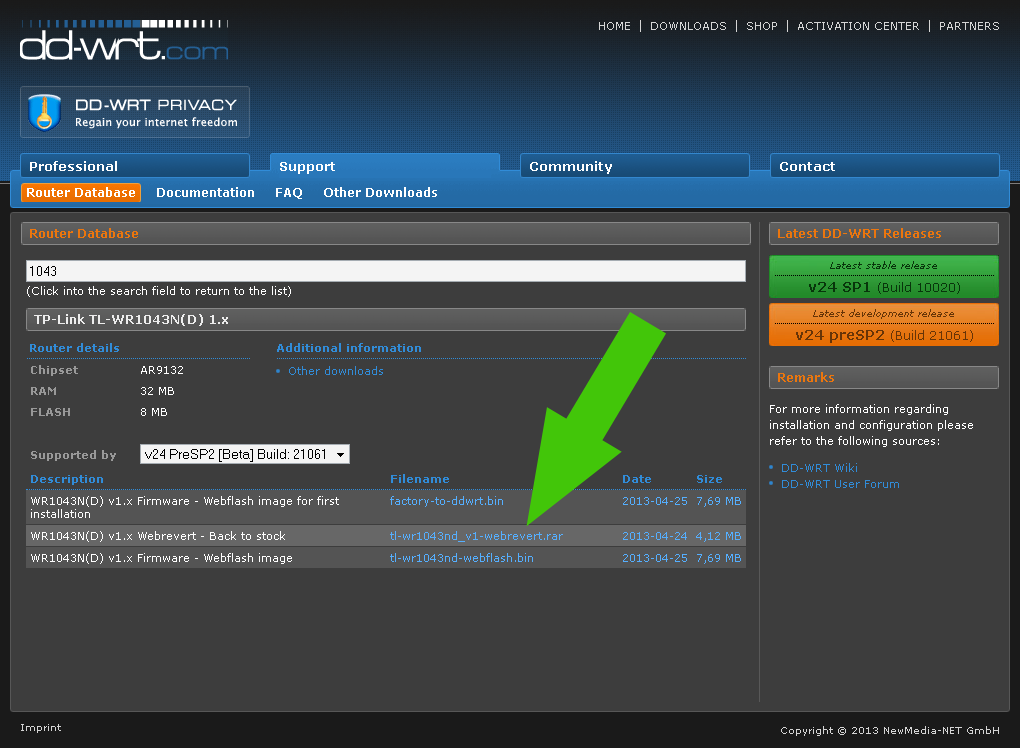The height and width of the screenshot is (748, 1020).
Task: Click the Additional information heading
Action: click(349, 348)
